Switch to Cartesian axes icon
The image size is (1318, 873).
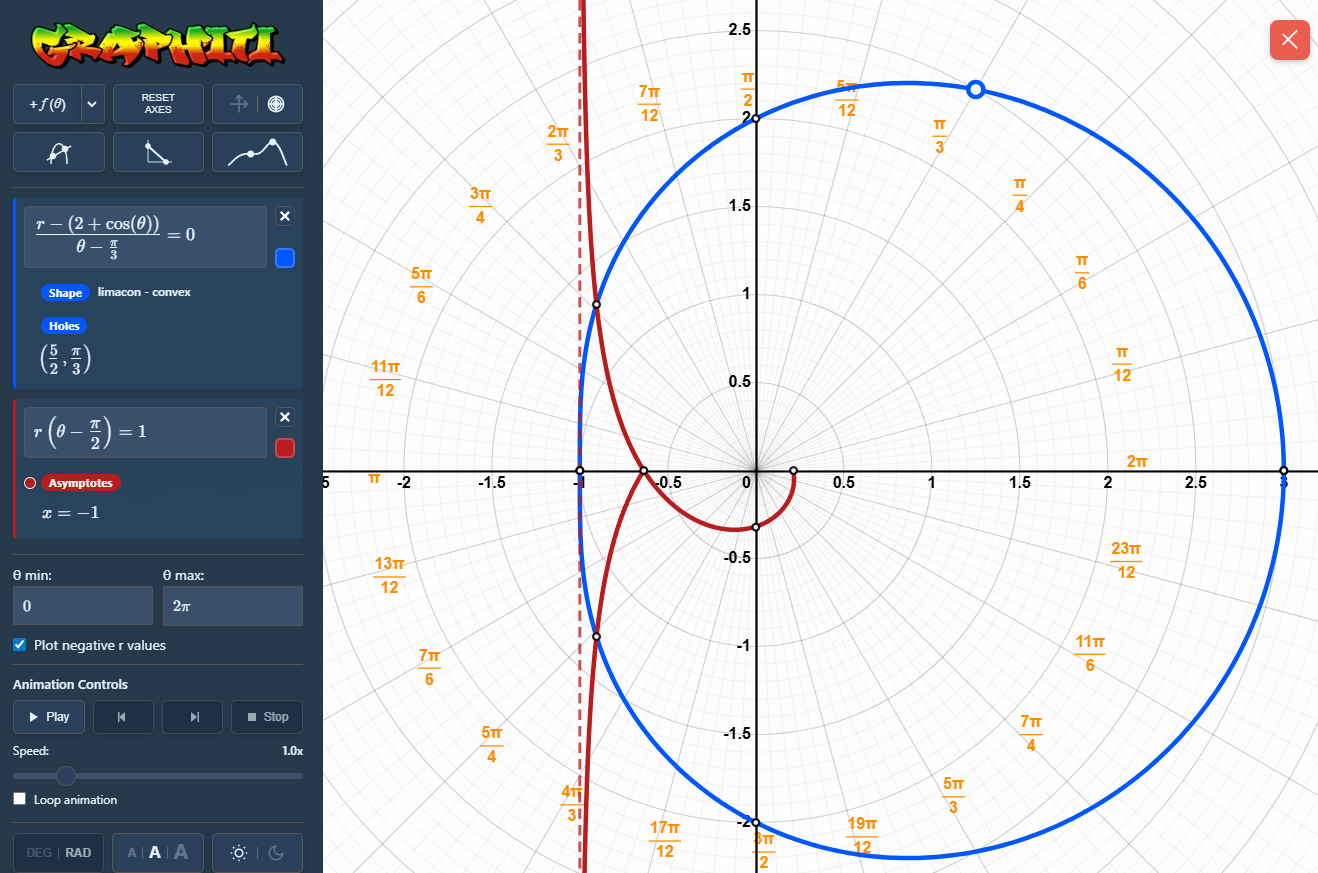coord(239,104)
